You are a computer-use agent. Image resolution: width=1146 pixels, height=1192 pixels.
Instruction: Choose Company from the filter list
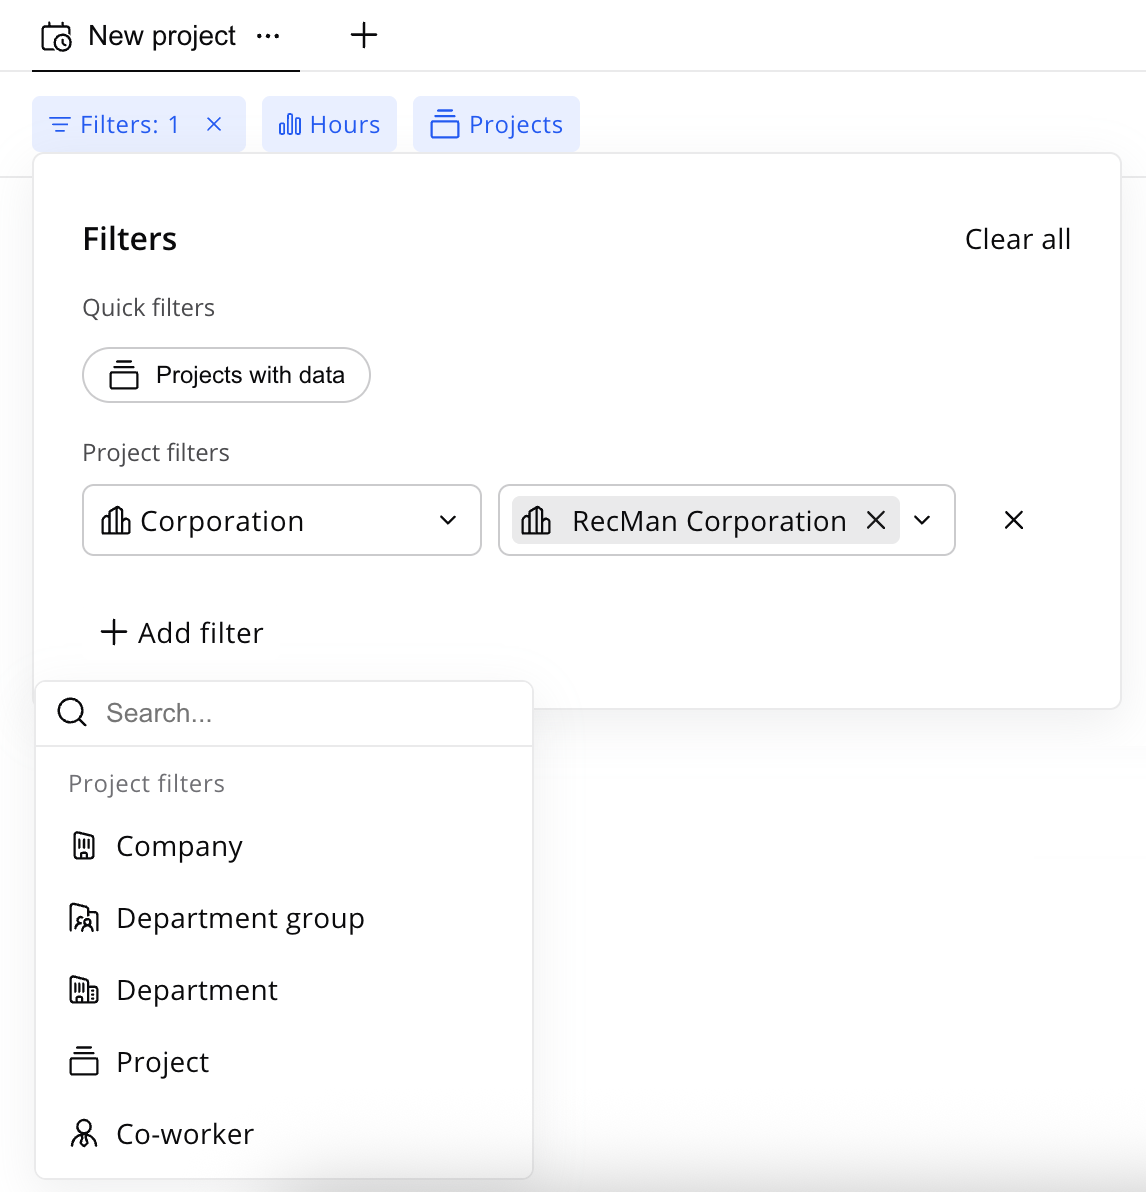179,846
